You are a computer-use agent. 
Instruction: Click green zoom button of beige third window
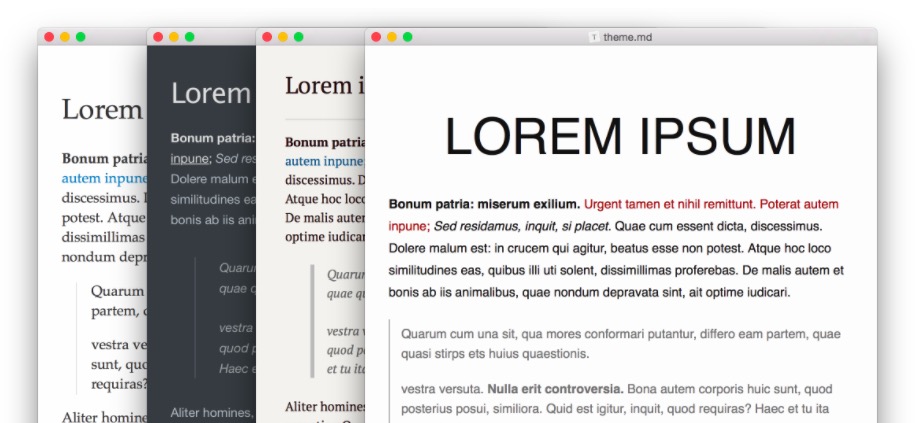[298, 37]
